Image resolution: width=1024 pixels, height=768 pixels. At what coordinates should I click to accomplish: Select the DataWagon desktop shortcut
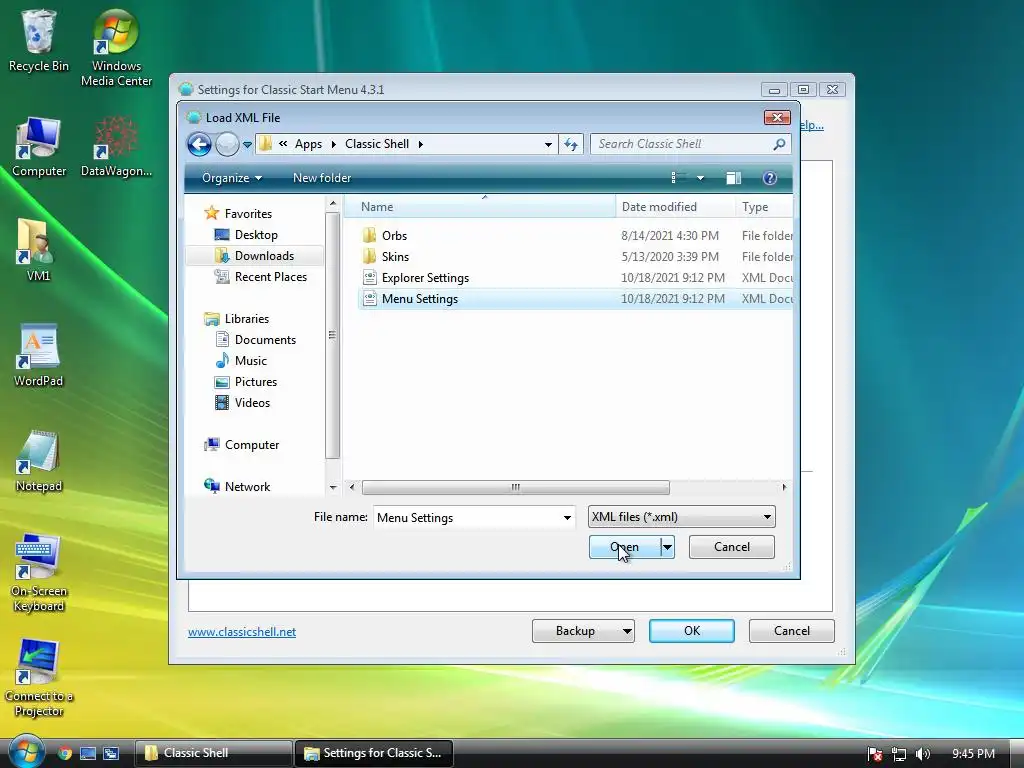[116, 147]
